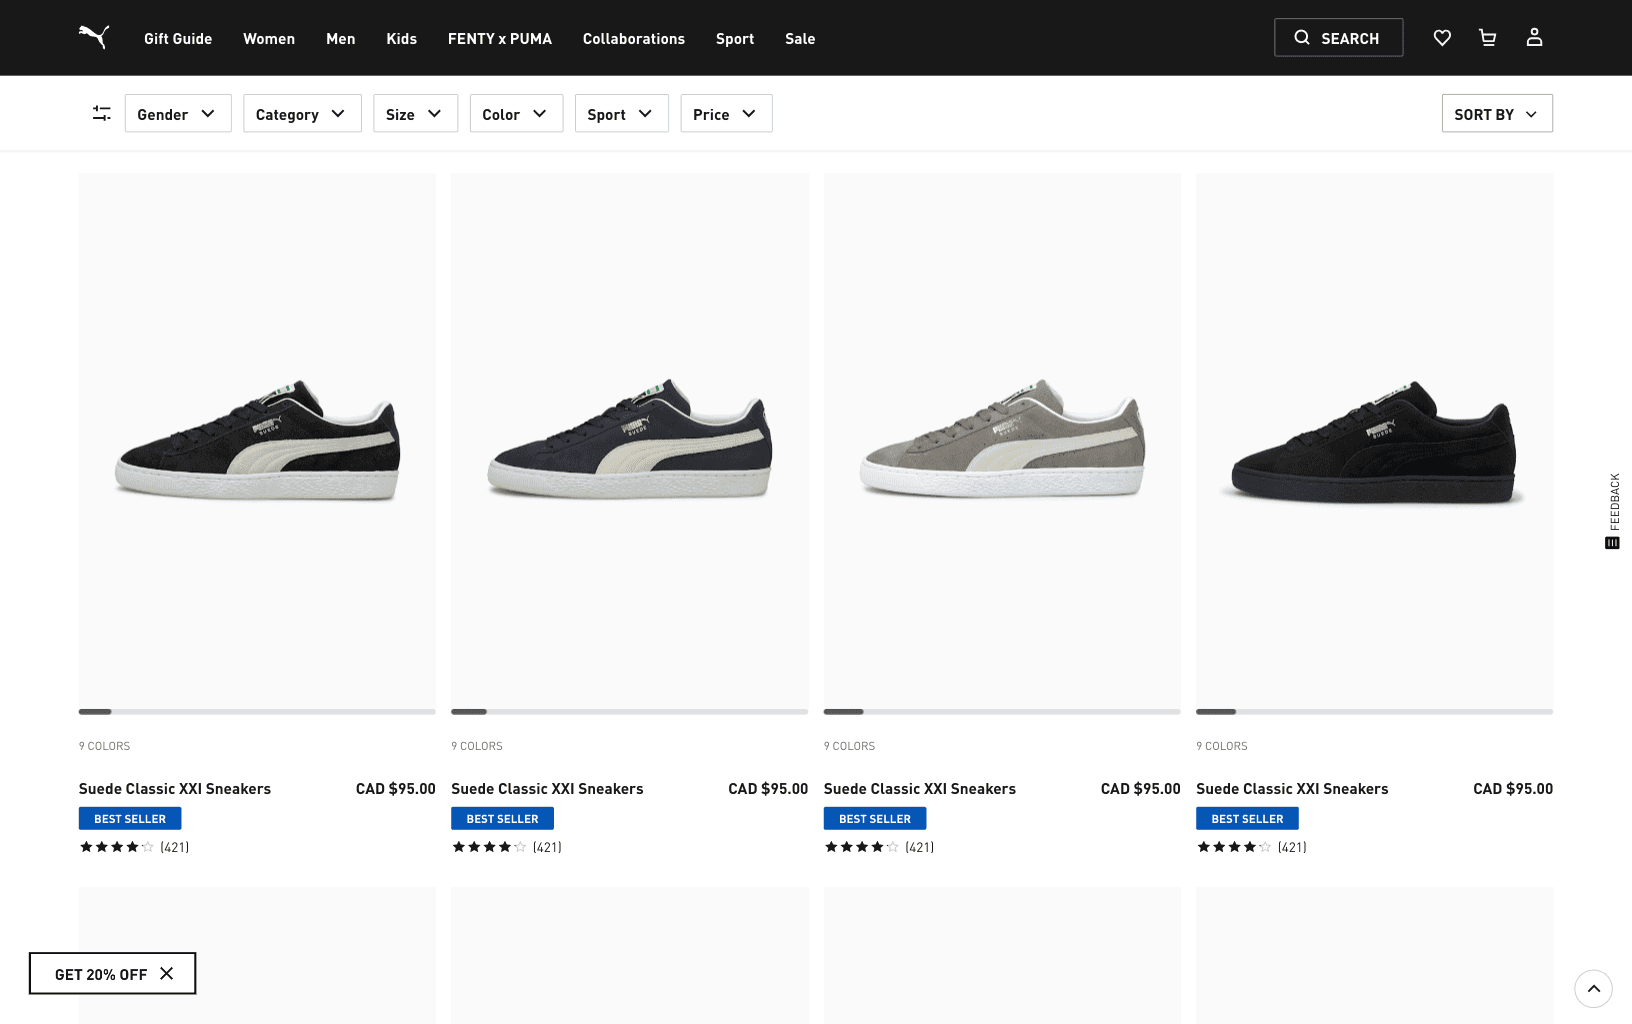This screenshot has height=1024, width=1632.
Task: Click the grey Suede Classic sneaker image
Action: tap(1002, 440)
